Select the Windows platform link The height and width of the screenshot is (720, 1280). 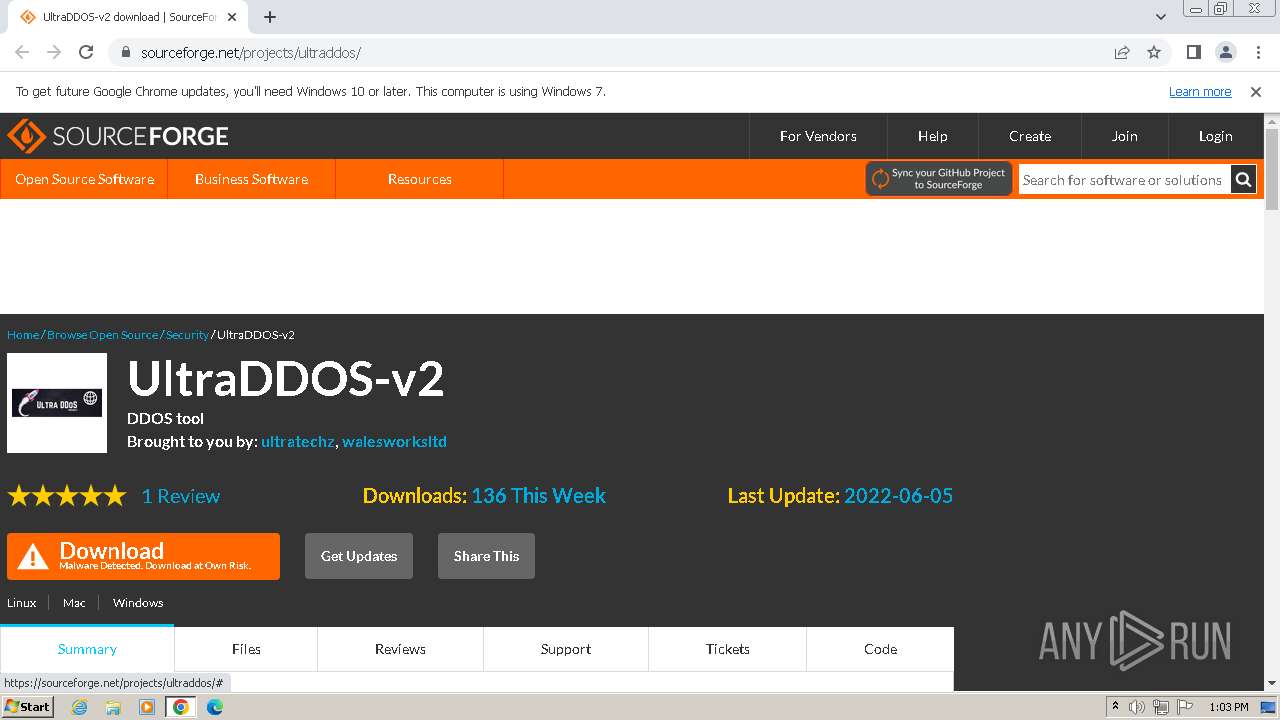[138, 603]
